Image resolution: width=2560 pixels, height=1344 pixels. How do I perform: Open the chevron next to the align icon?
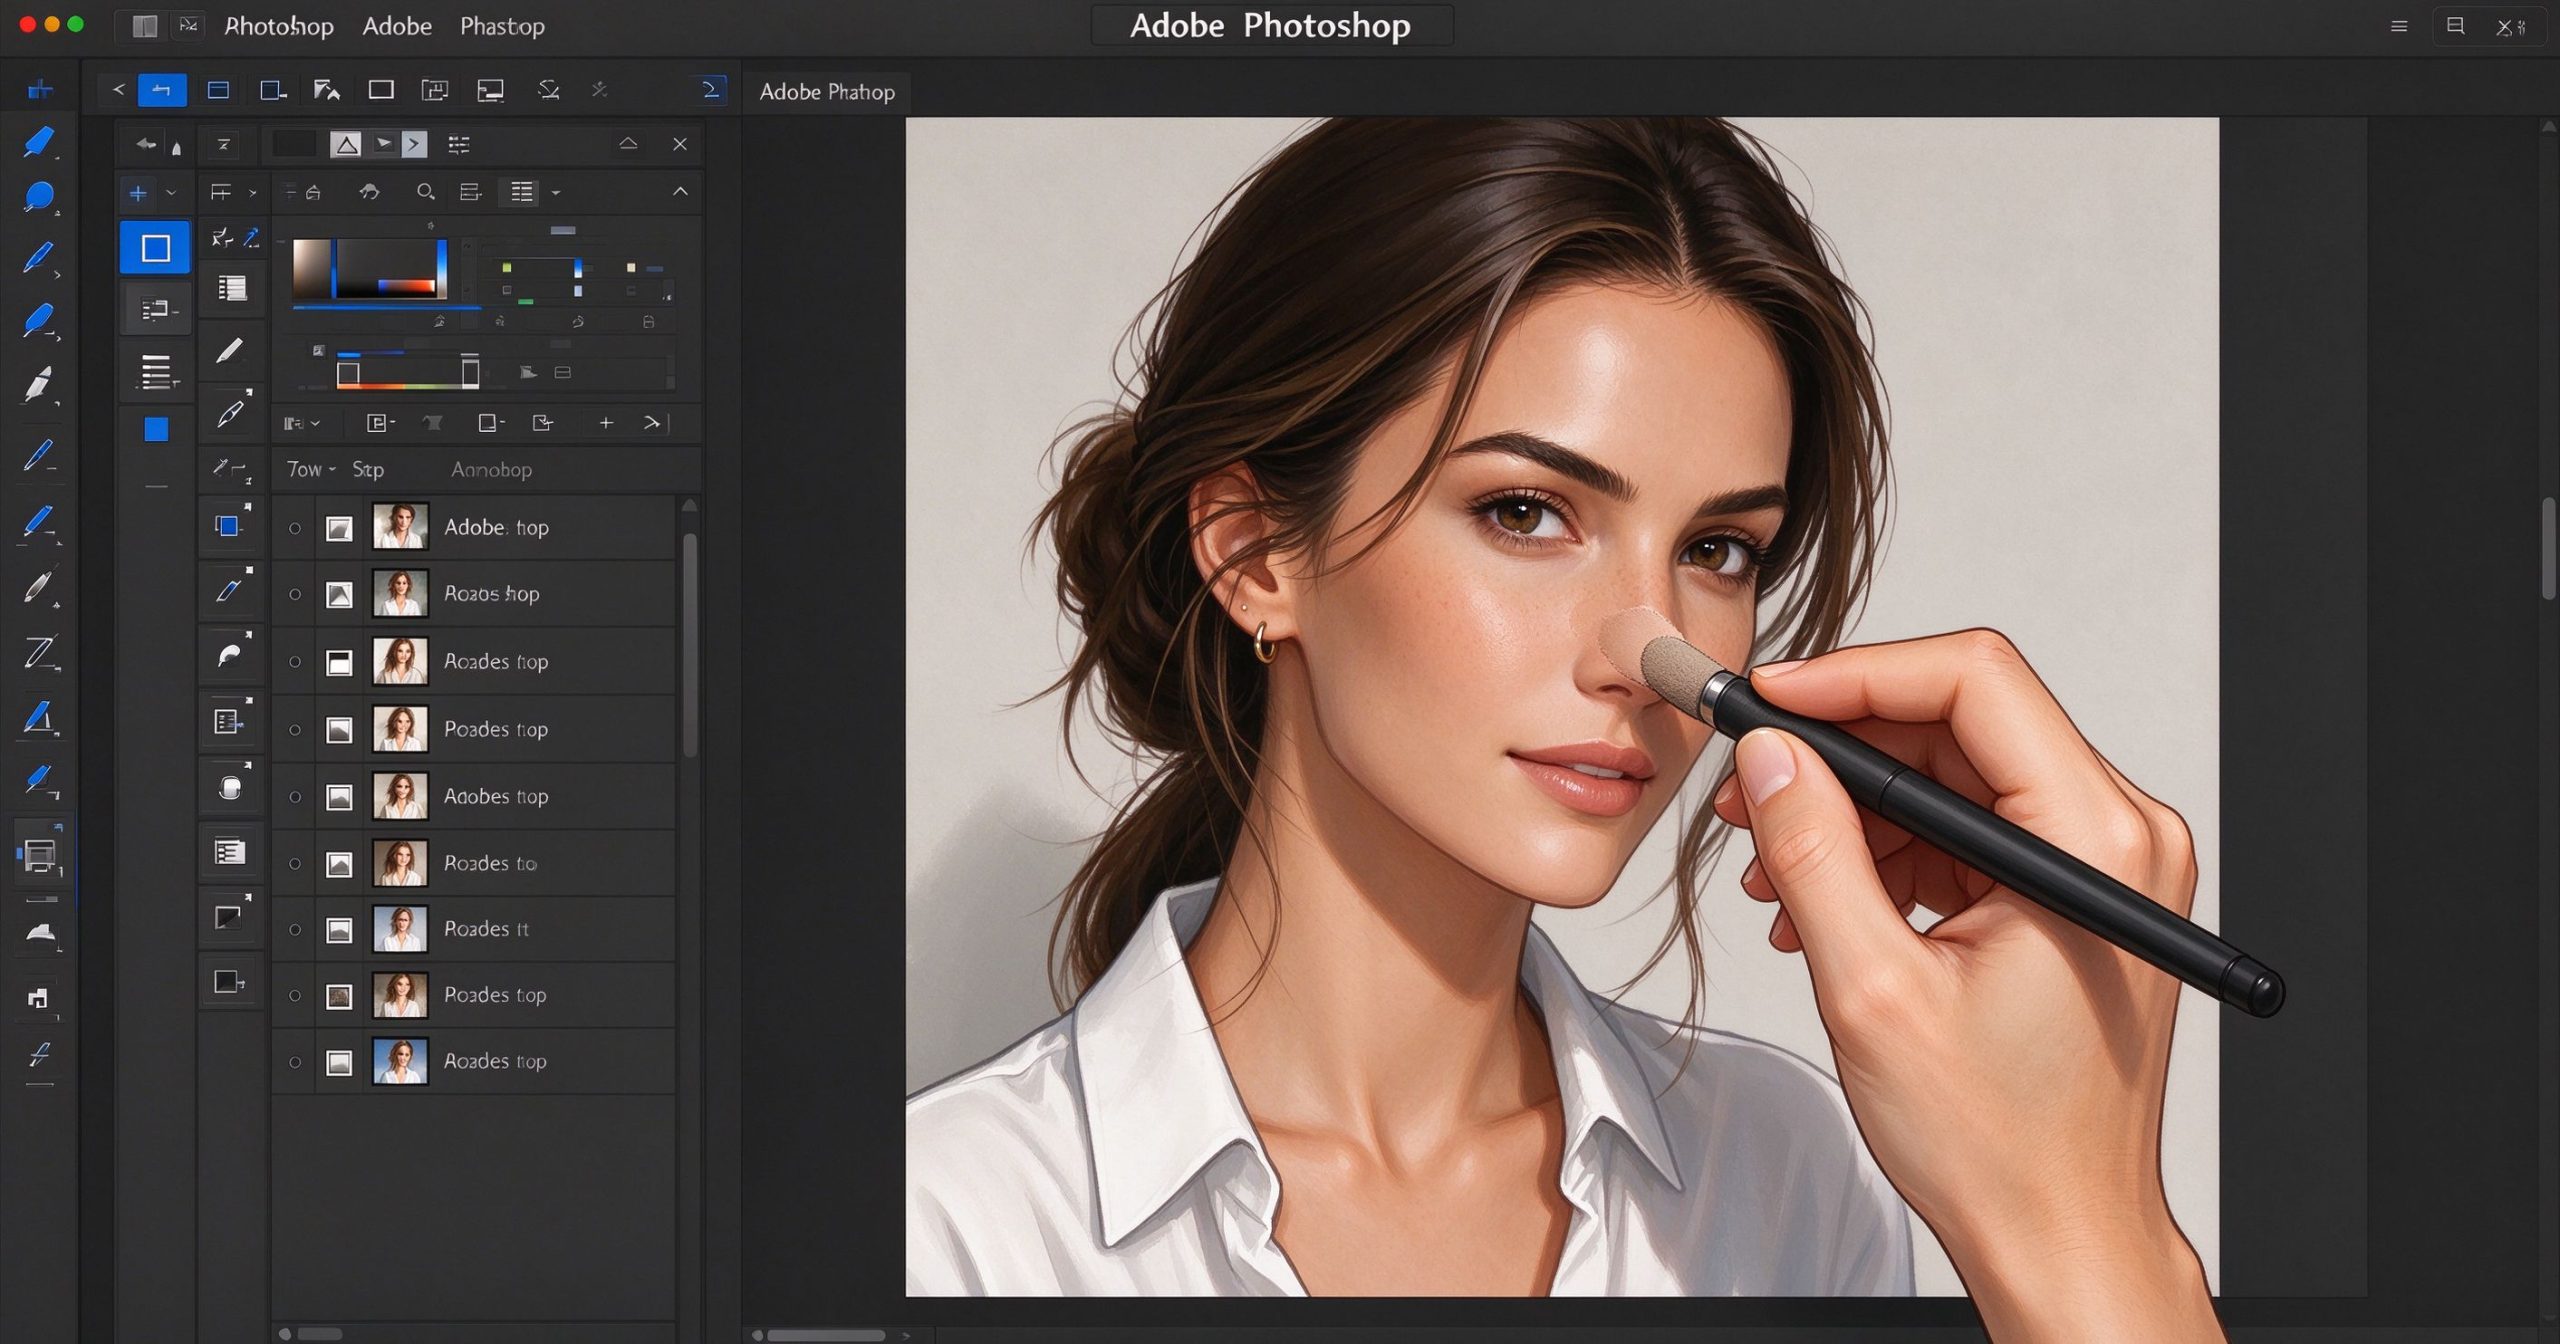point(253,192)
